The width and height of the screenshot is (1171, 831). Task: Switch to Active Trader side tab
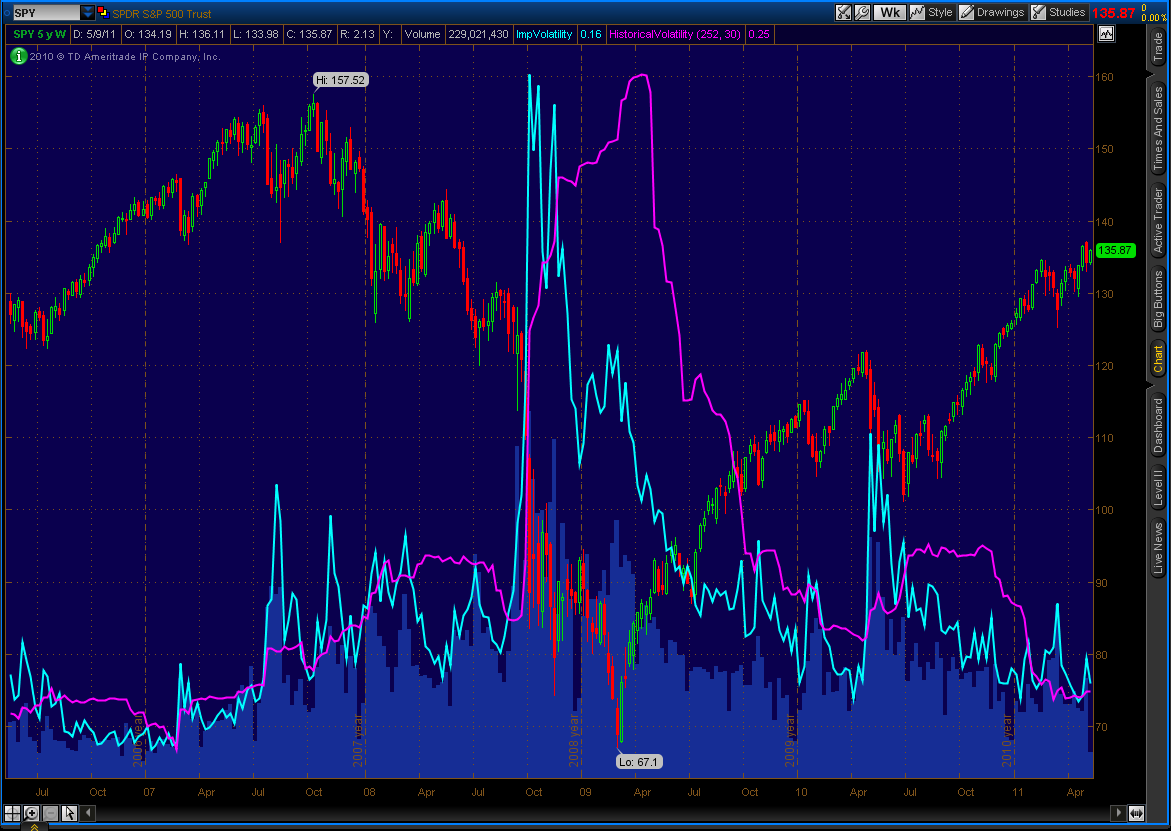(x=1158, y=220)
